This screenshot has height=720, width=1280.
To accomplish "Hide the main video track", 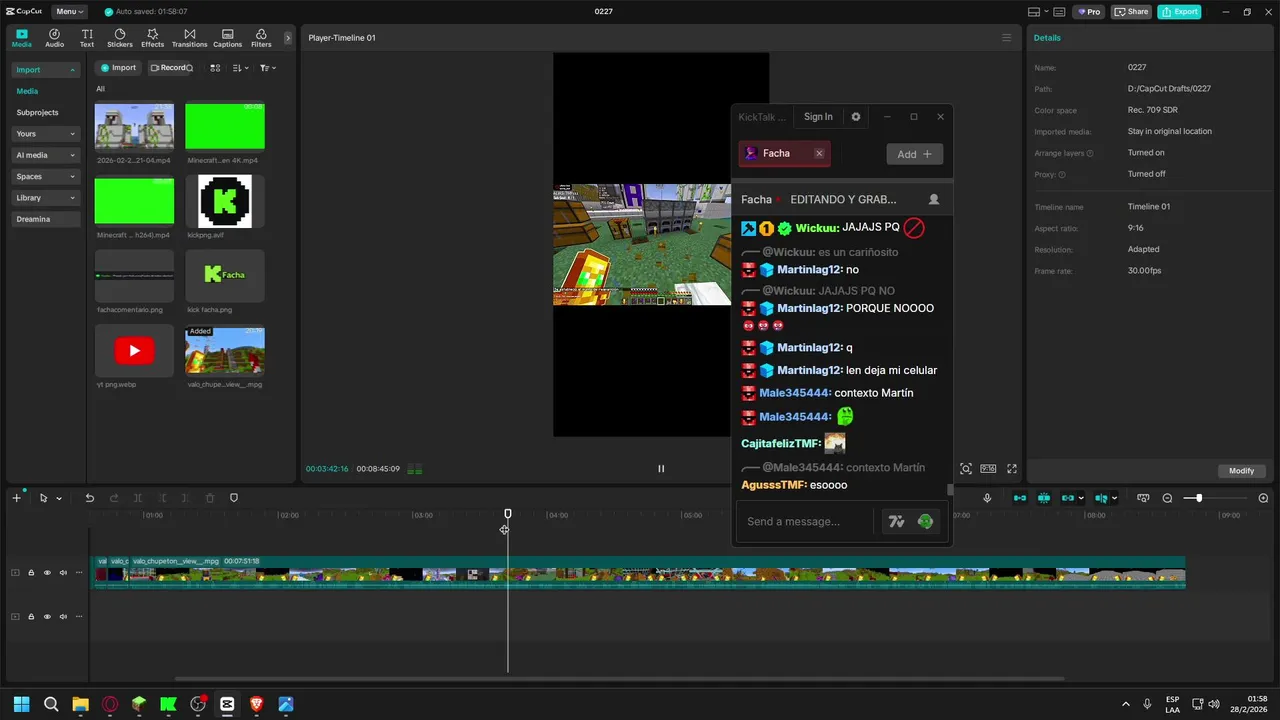I will [47, 573].
